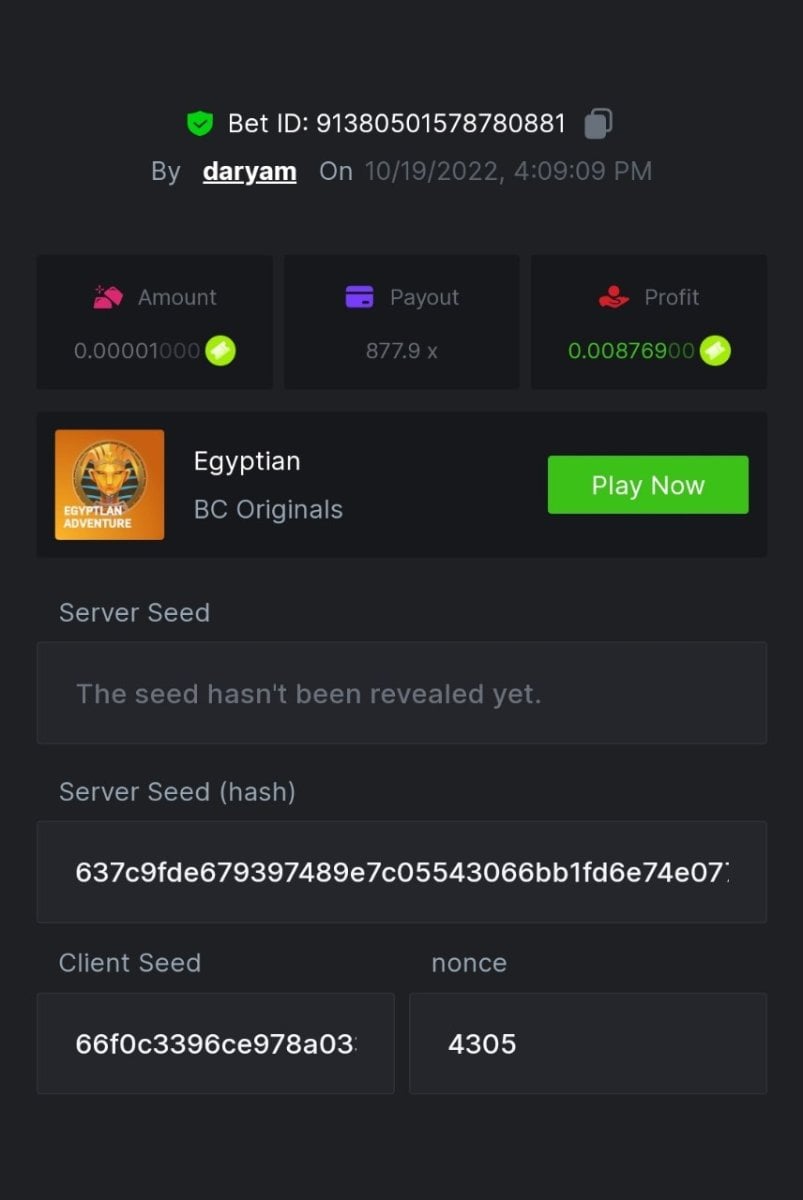
Task: Click the 0.00876900 profit value
Action: [631, 351]
